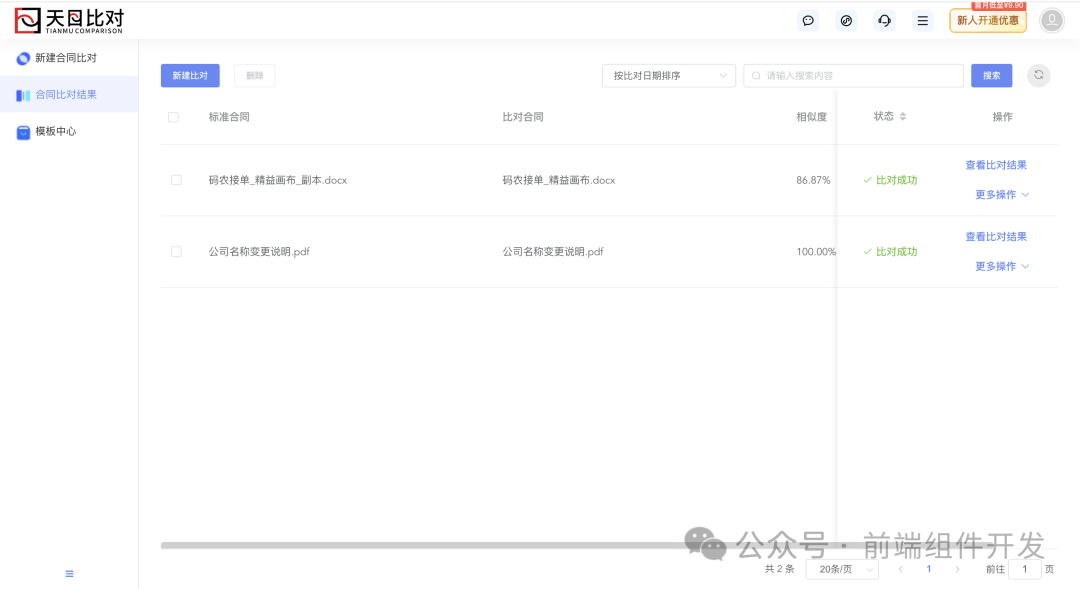1080x589 pixels.
Task: Toggle the select-all checkbox in table header
Action: click(x=174, y=117)
